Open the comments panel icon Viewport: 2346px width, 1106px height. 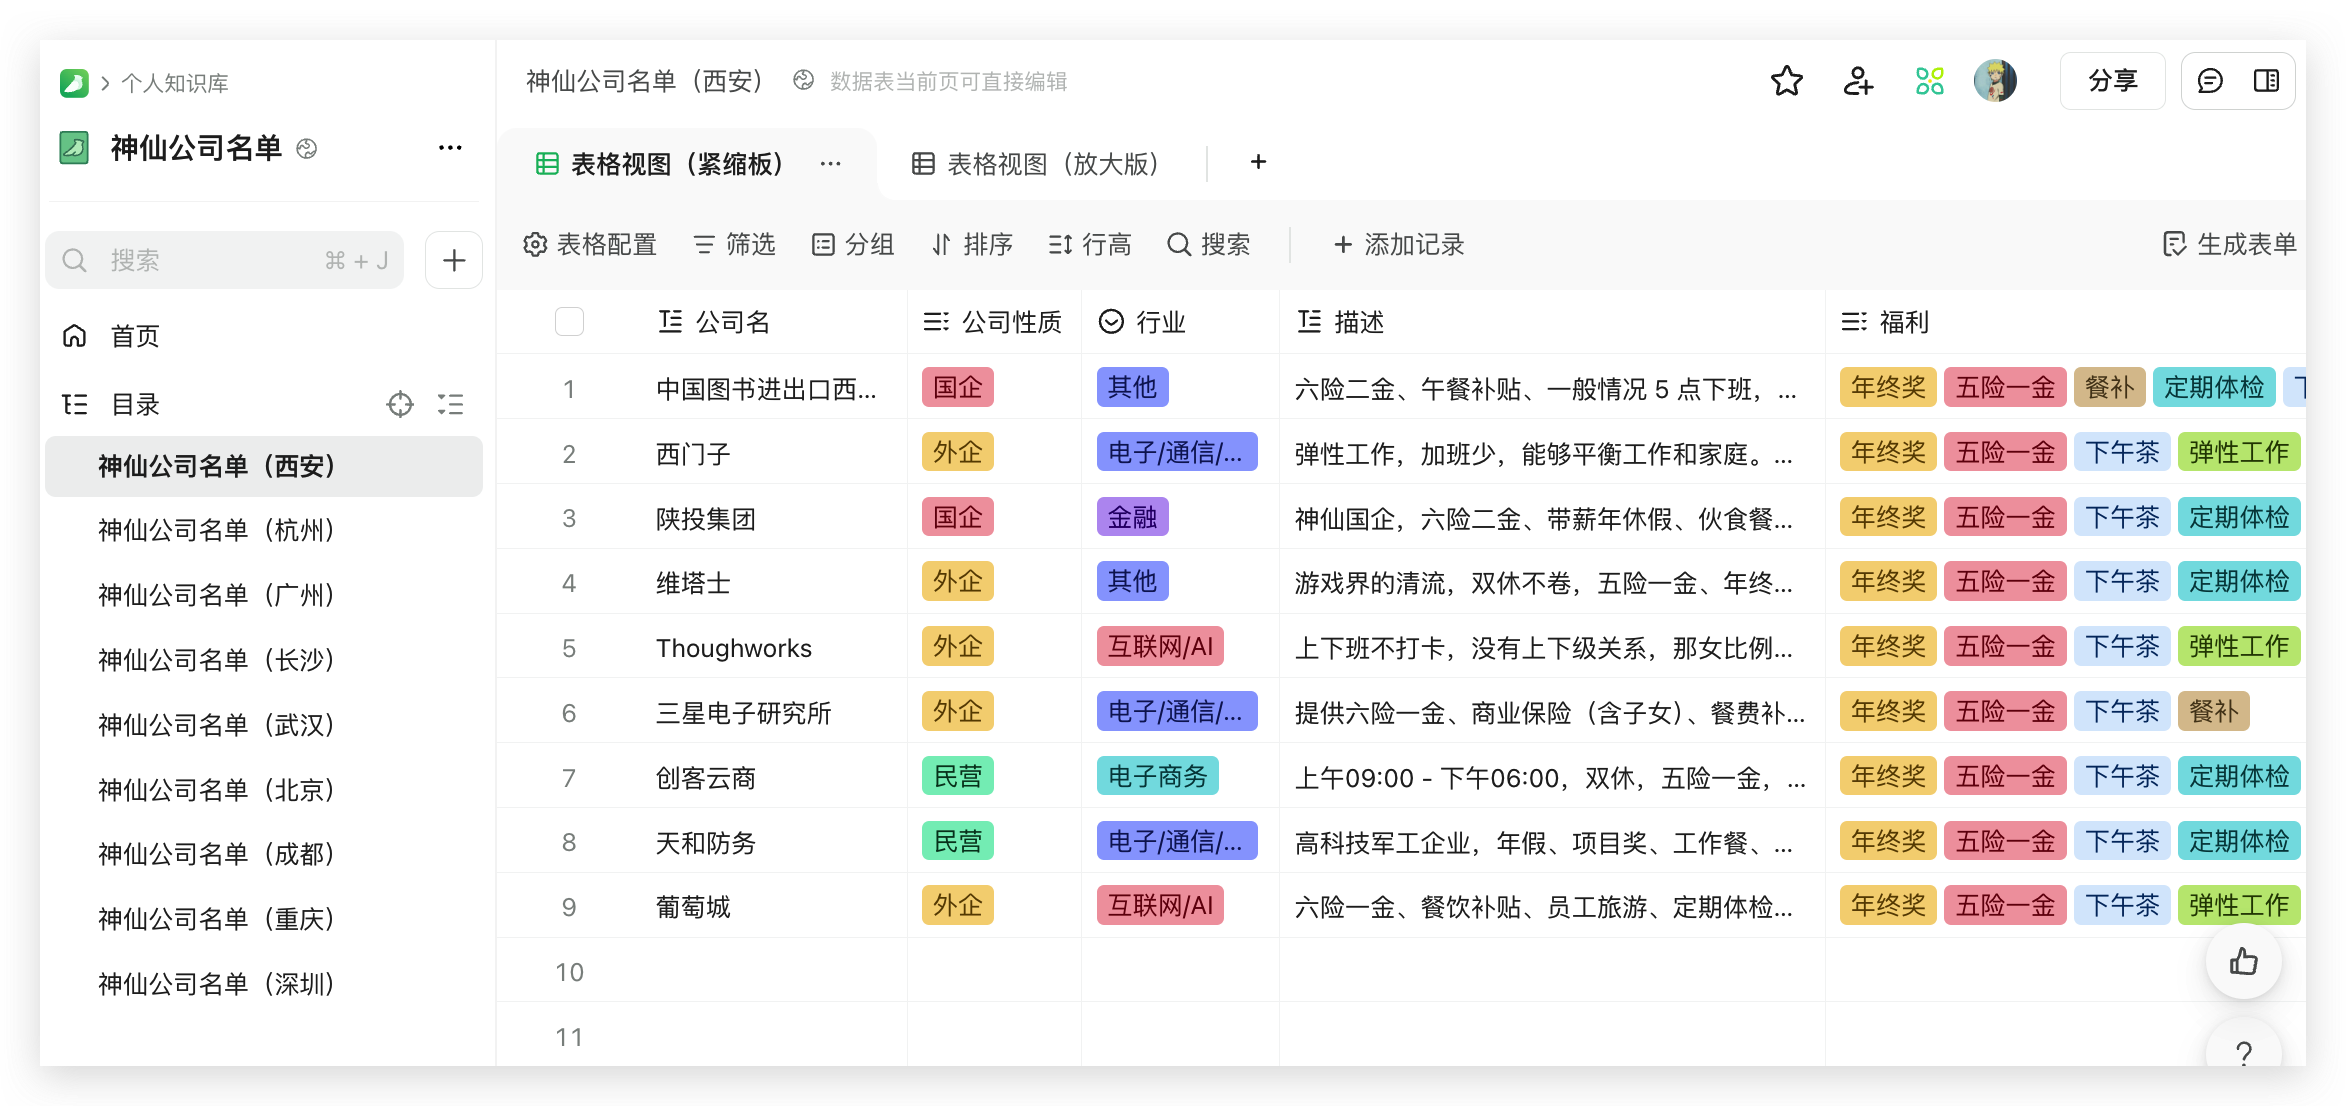coord(2210,81)
